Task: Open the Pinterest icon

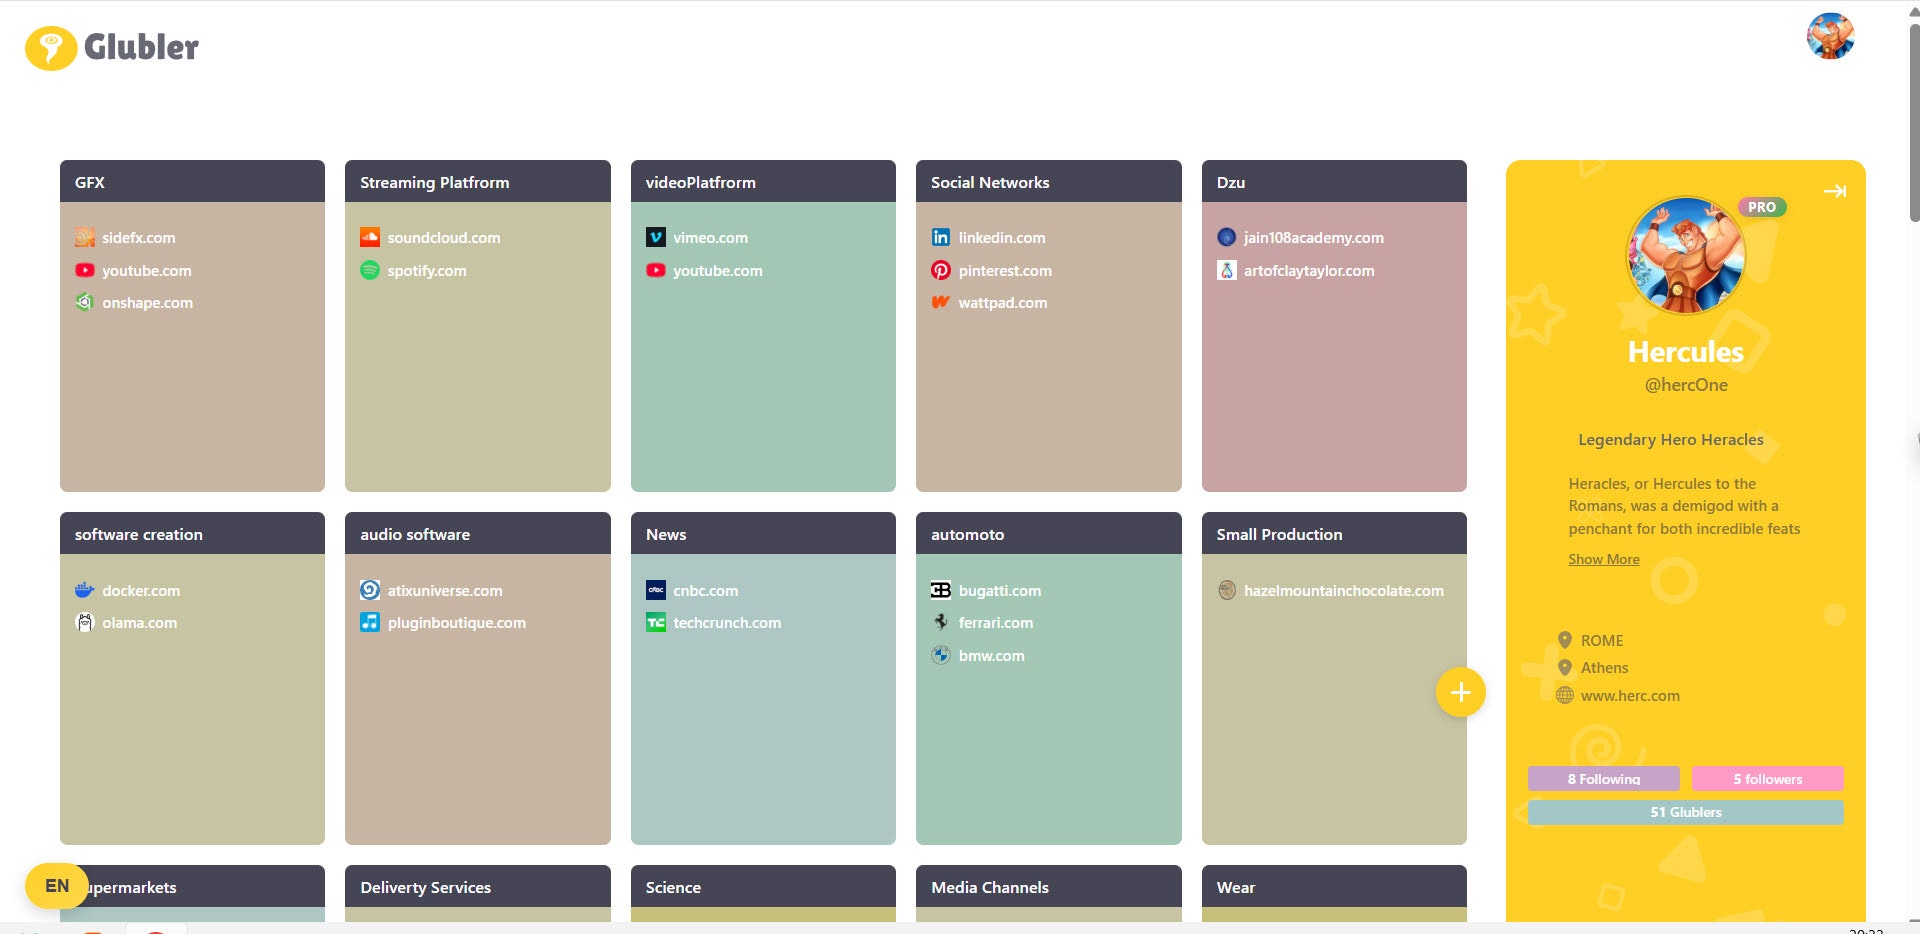Action: click(940, 270)
